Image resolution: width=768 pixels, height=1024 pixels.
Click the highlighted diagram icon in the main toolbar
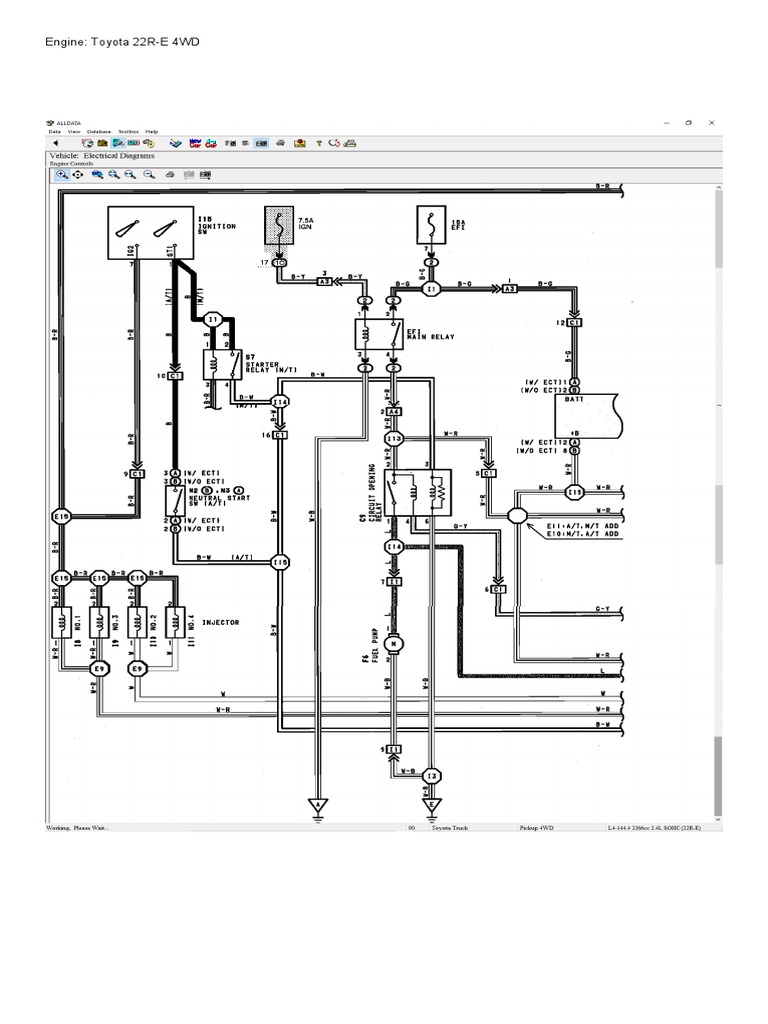[x=261, y=143]
